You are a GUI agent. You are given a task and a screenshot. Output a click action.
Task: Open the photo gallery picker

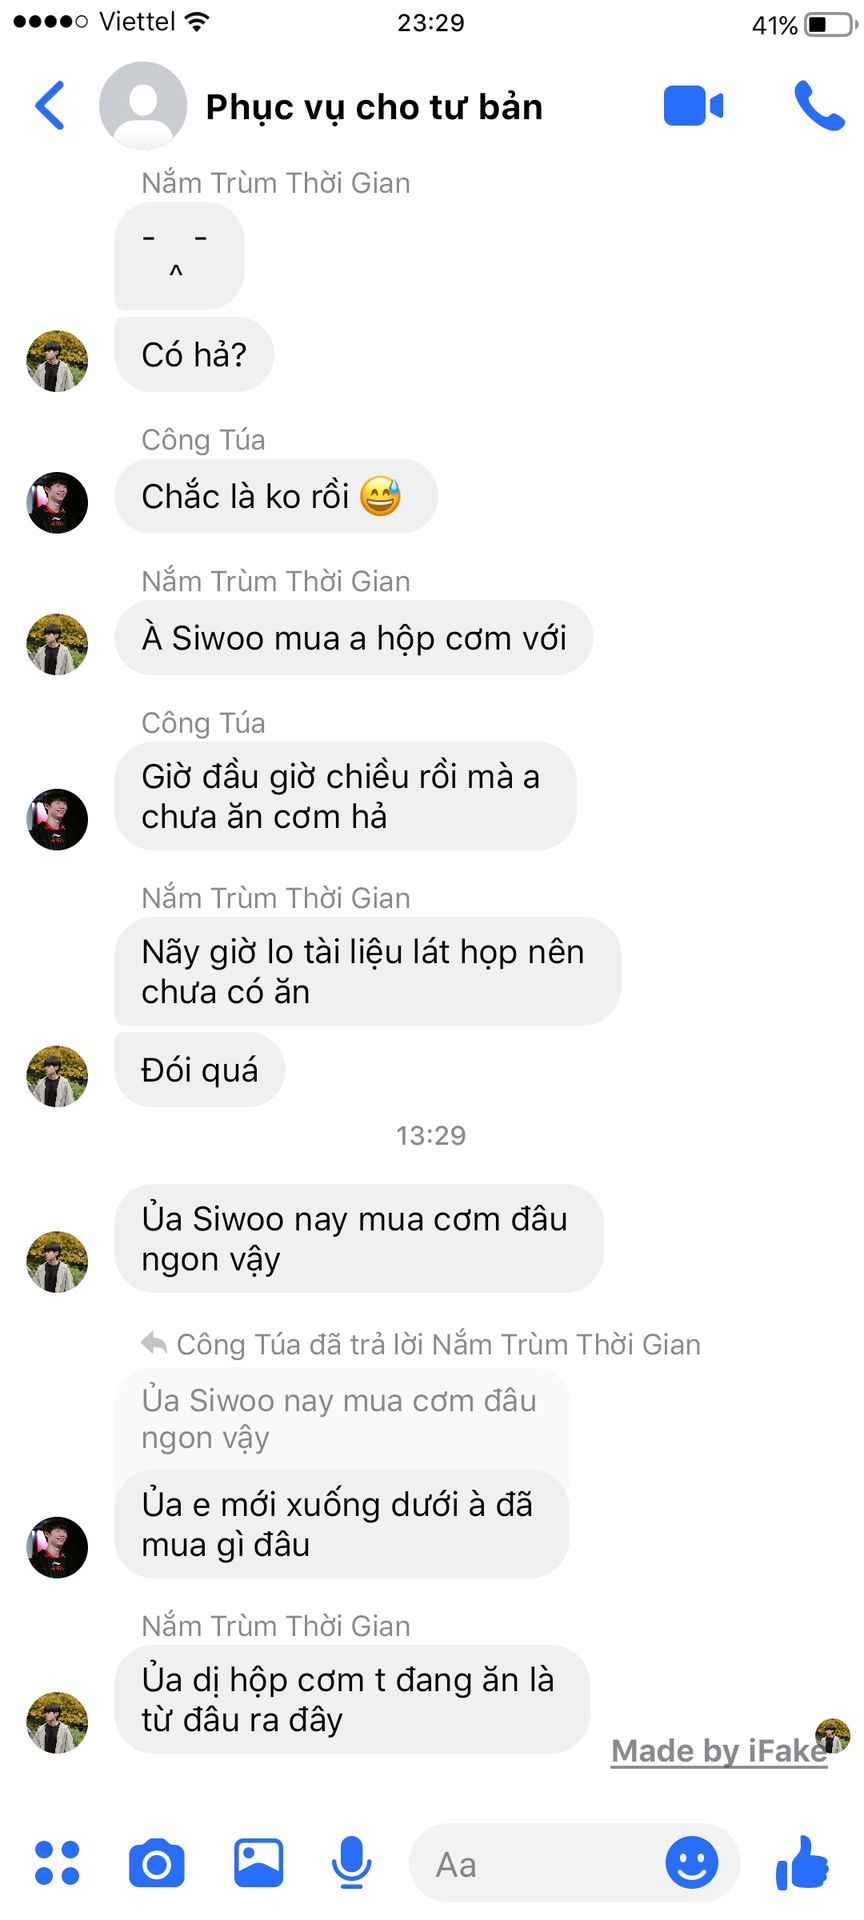(258, 1864)
